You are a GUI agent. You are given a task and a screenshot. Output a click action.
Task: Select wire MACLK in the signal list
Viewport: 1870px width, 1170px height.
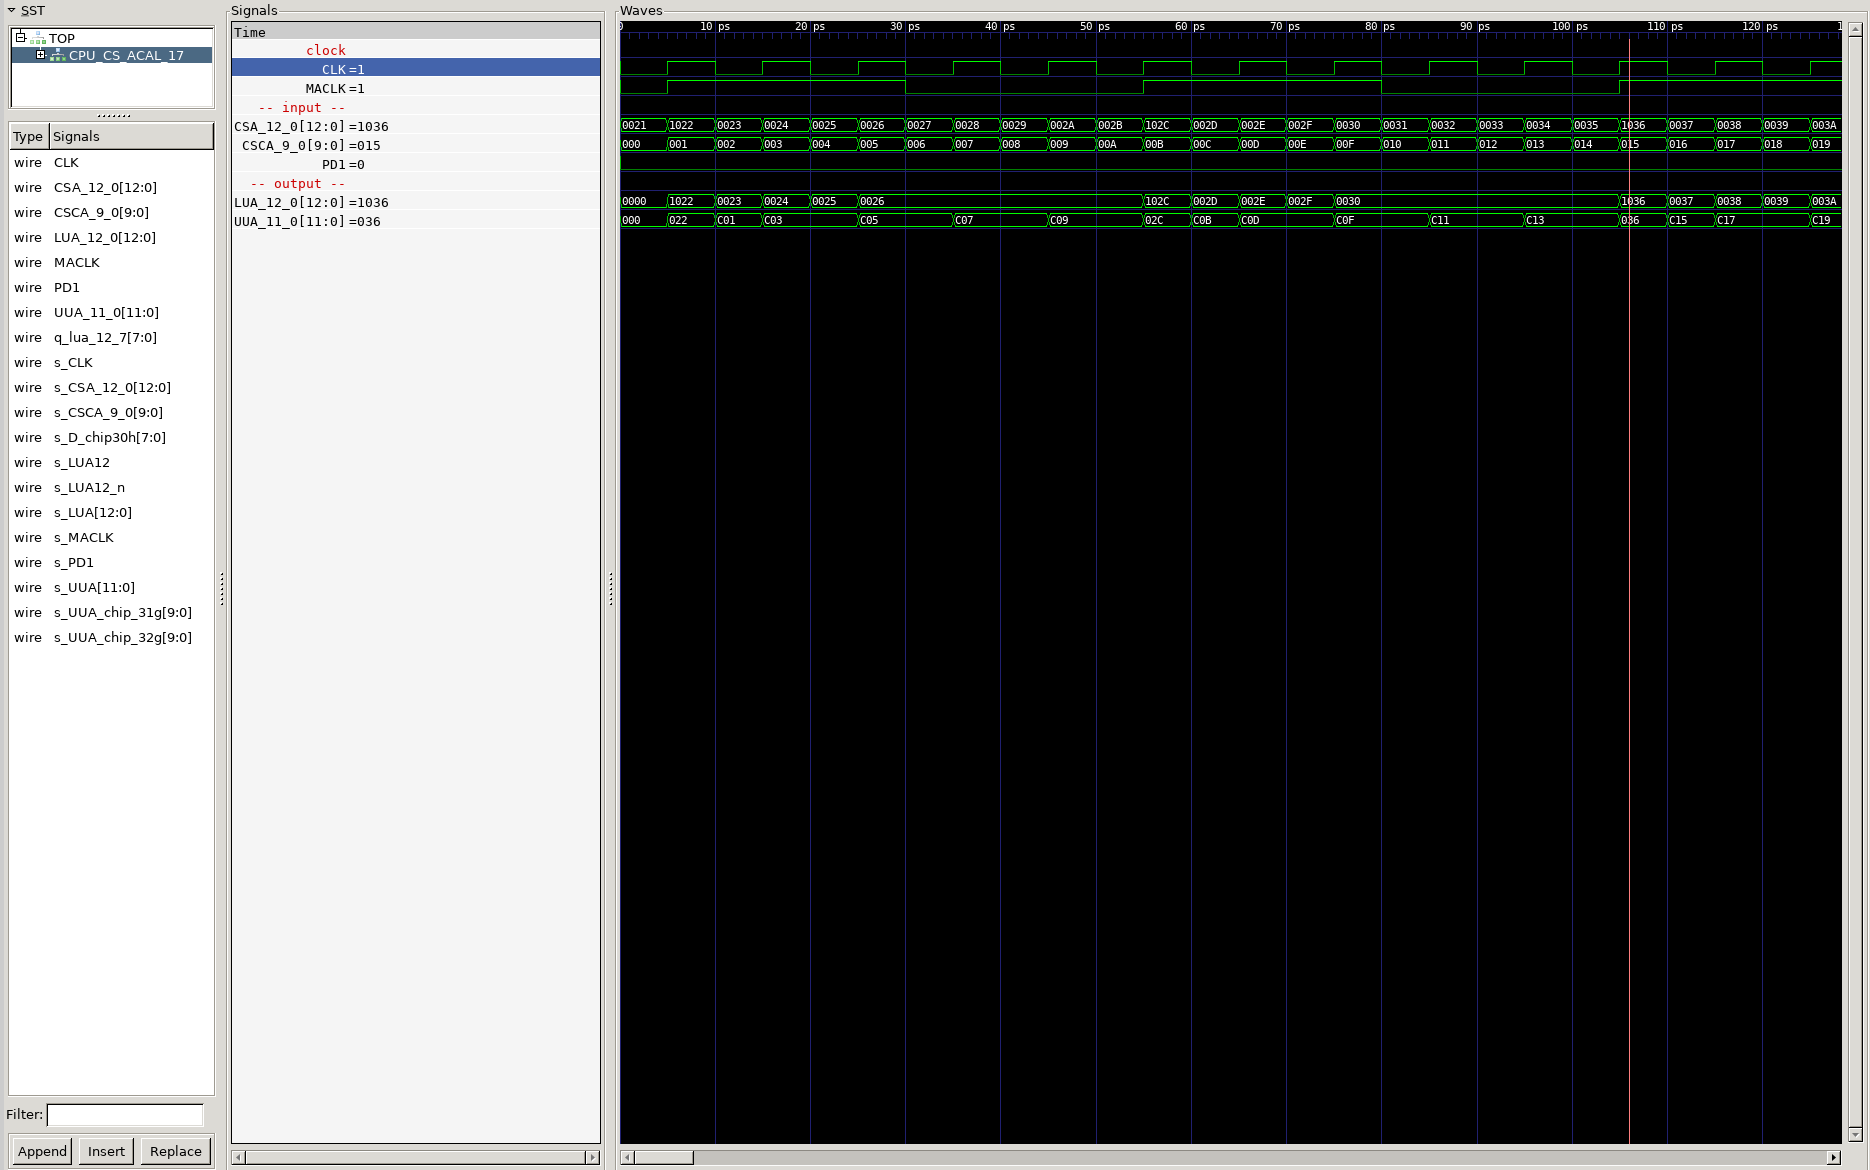(x=111, y=262)
